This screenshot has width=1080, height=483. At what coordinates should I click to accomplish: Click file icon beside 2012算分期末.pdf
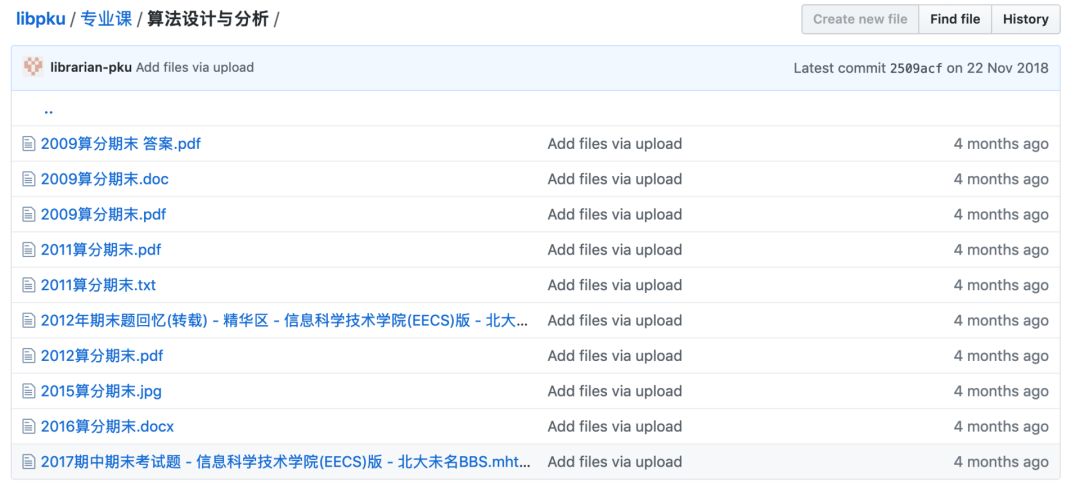tap(29, 356)
